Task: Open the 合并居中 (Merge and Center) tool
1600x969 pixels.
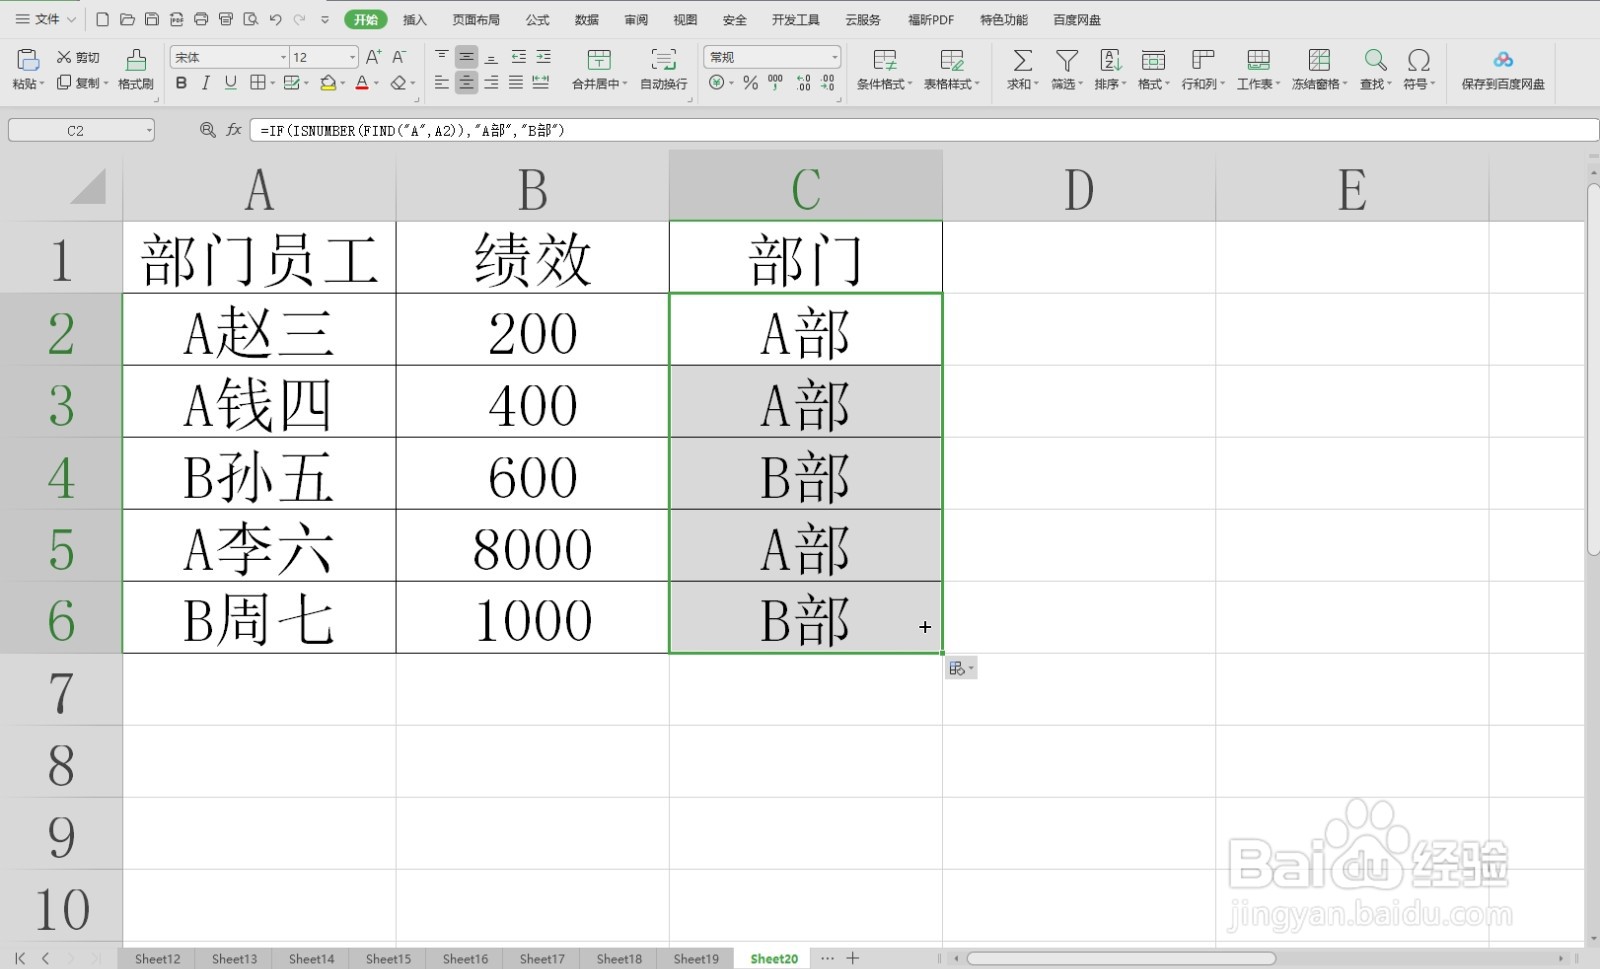Action: click(598, 68)
